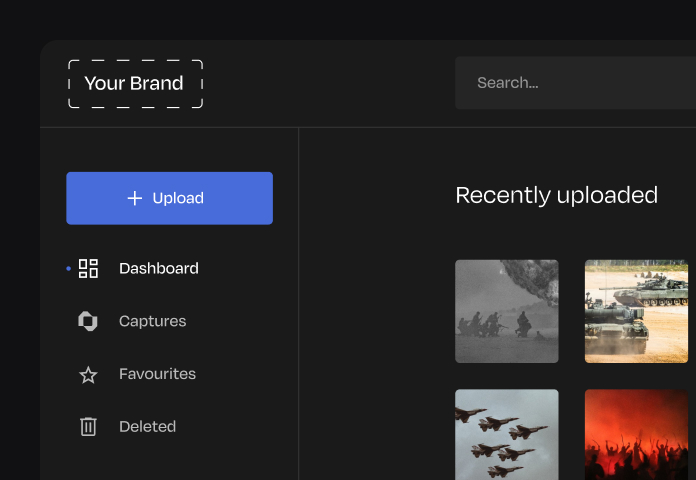Image resolution: width=696 pixels, height=480 pixels.
Task: Click the Deleted trash can icon
Action: (x=88, y=427)
